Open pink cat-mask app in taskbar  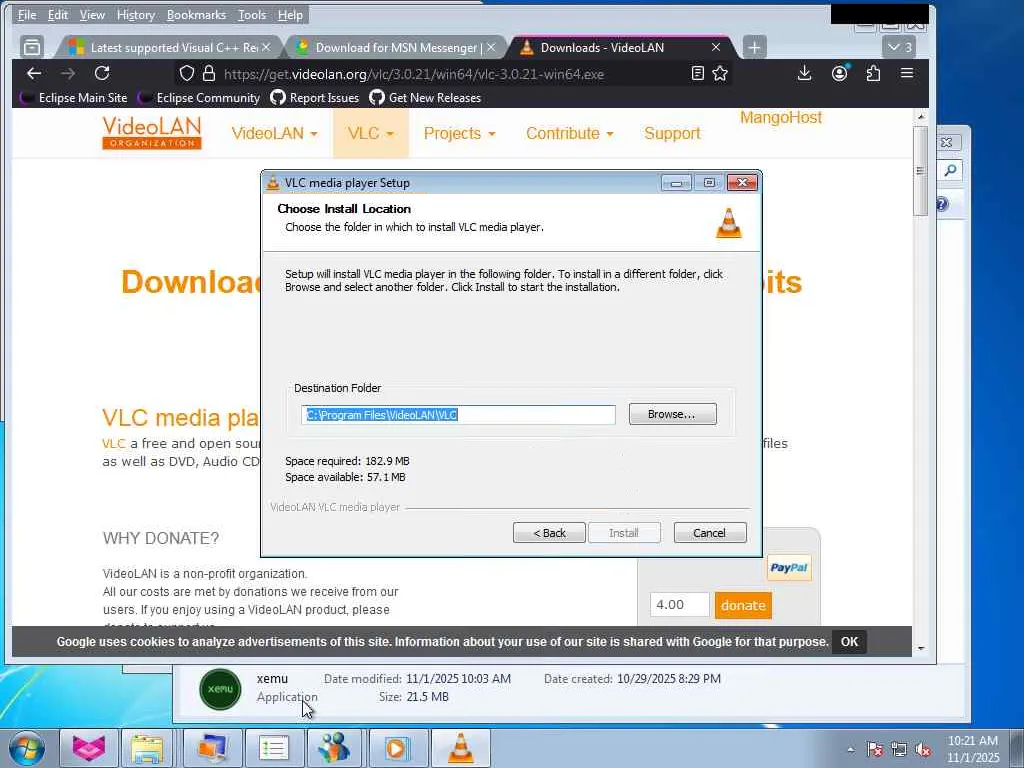click(89, 748)
